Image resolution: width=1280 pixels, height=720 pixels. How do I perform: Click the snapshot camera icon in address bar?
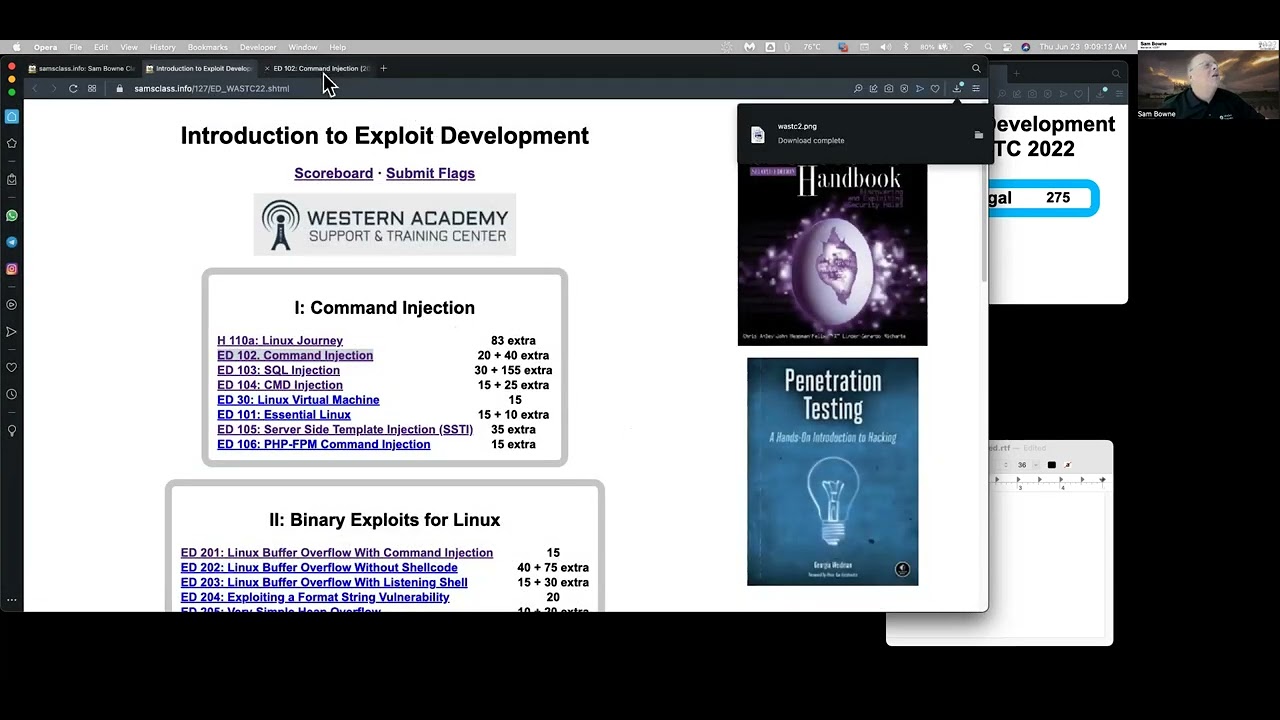click(888, 88)
